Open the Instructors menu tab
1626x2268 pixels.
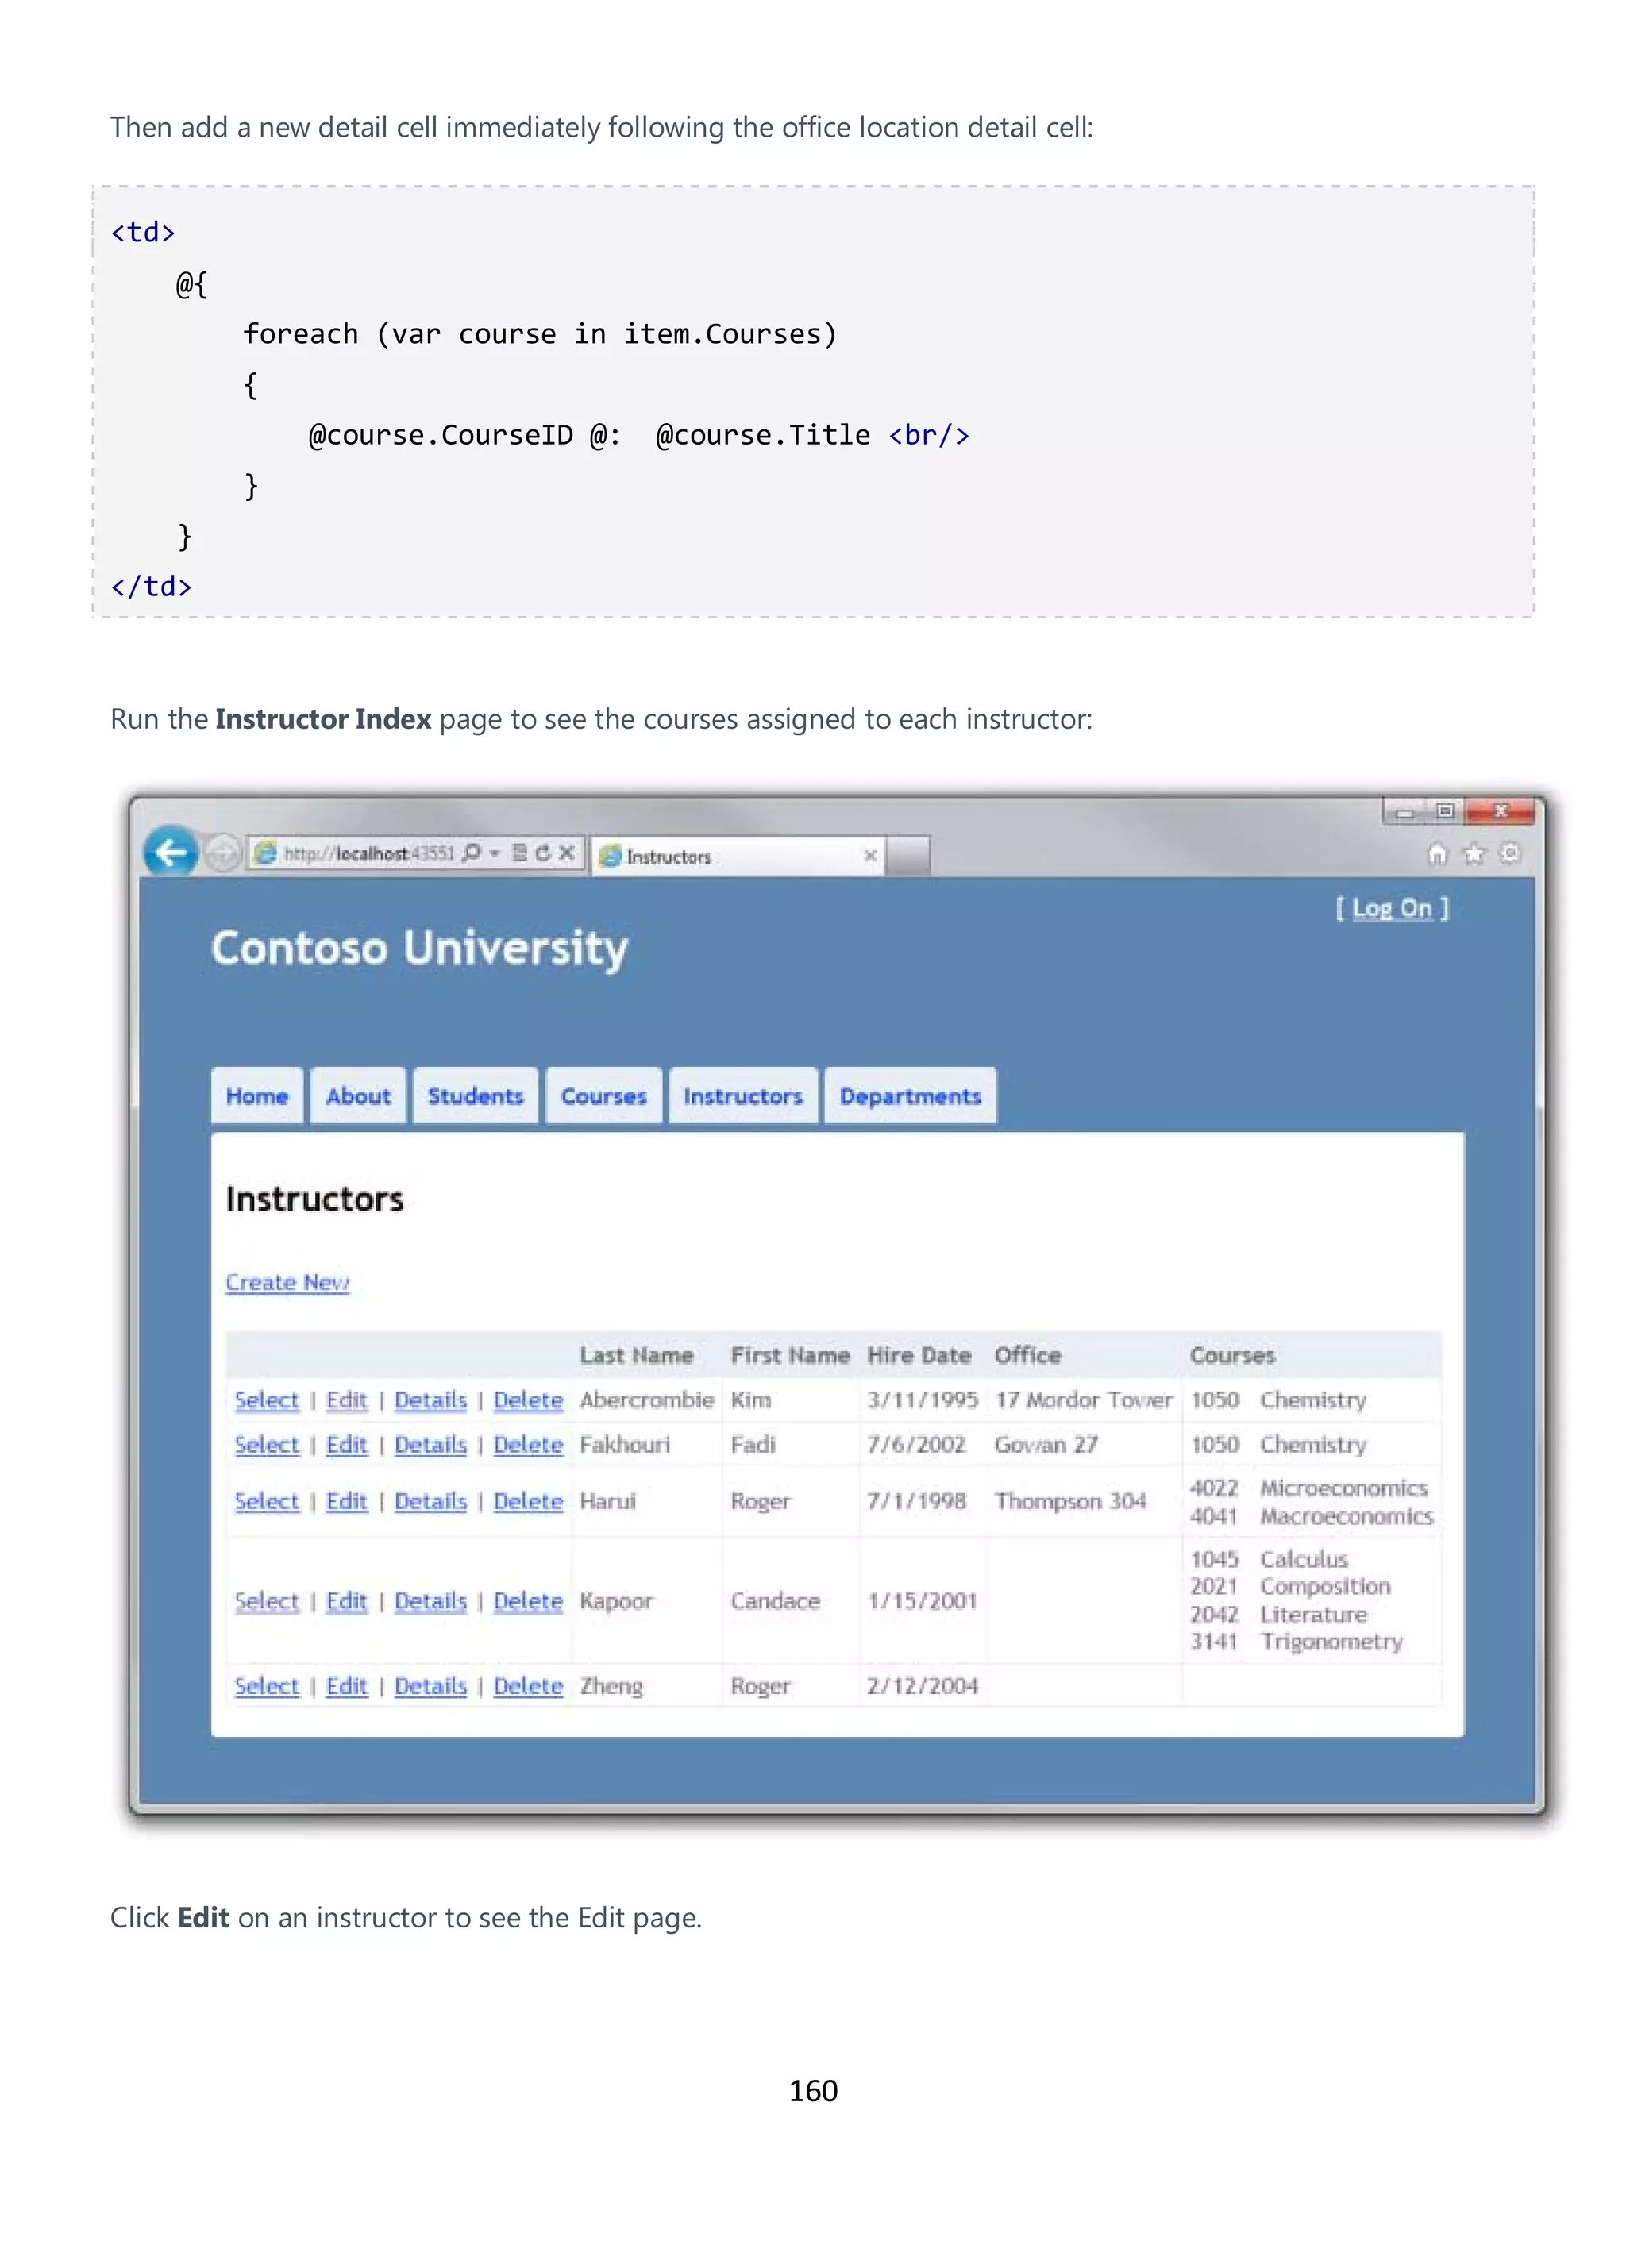(x=743, y=1096)
